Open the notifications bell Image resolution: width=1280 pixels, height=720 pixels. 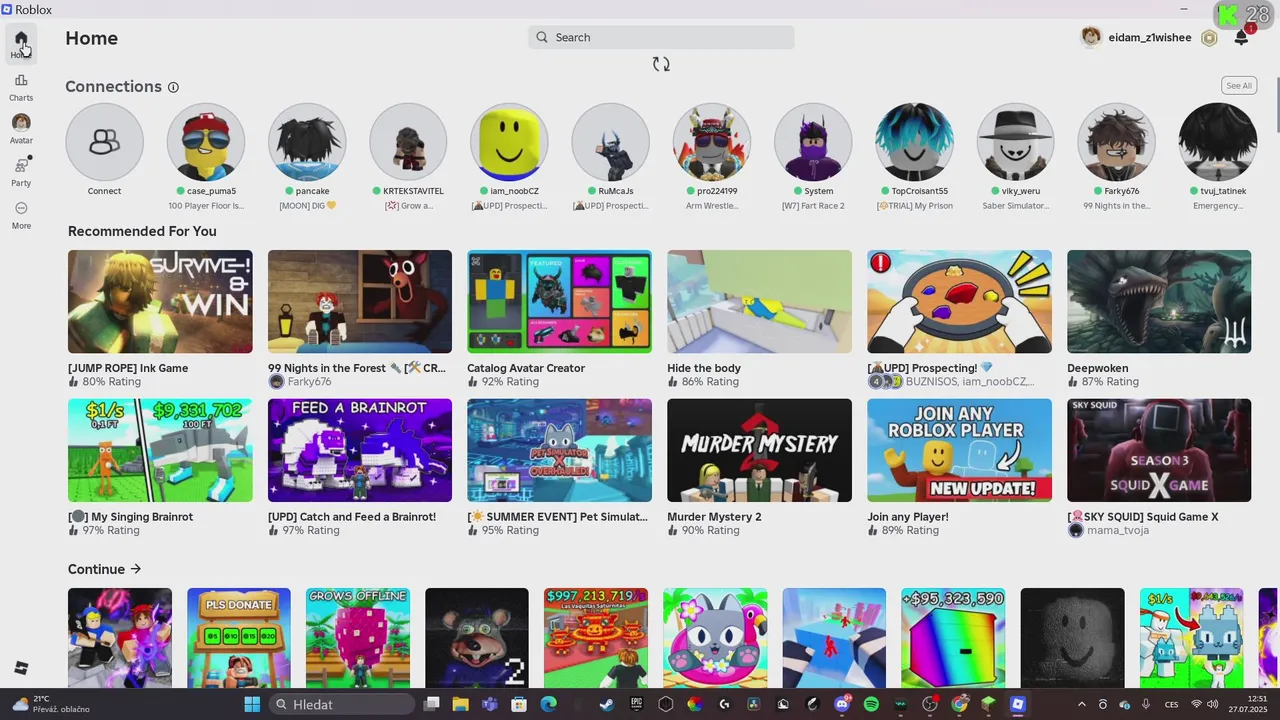click(1241, 37)
